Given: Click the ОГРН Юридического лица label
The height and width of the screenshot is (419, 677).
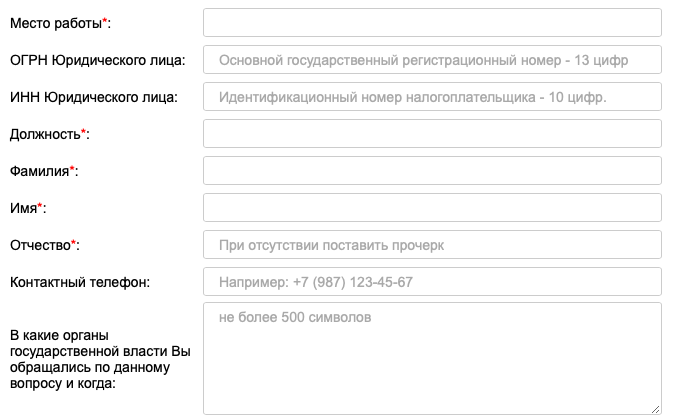Looking at the screenshot, I should 98,60.
